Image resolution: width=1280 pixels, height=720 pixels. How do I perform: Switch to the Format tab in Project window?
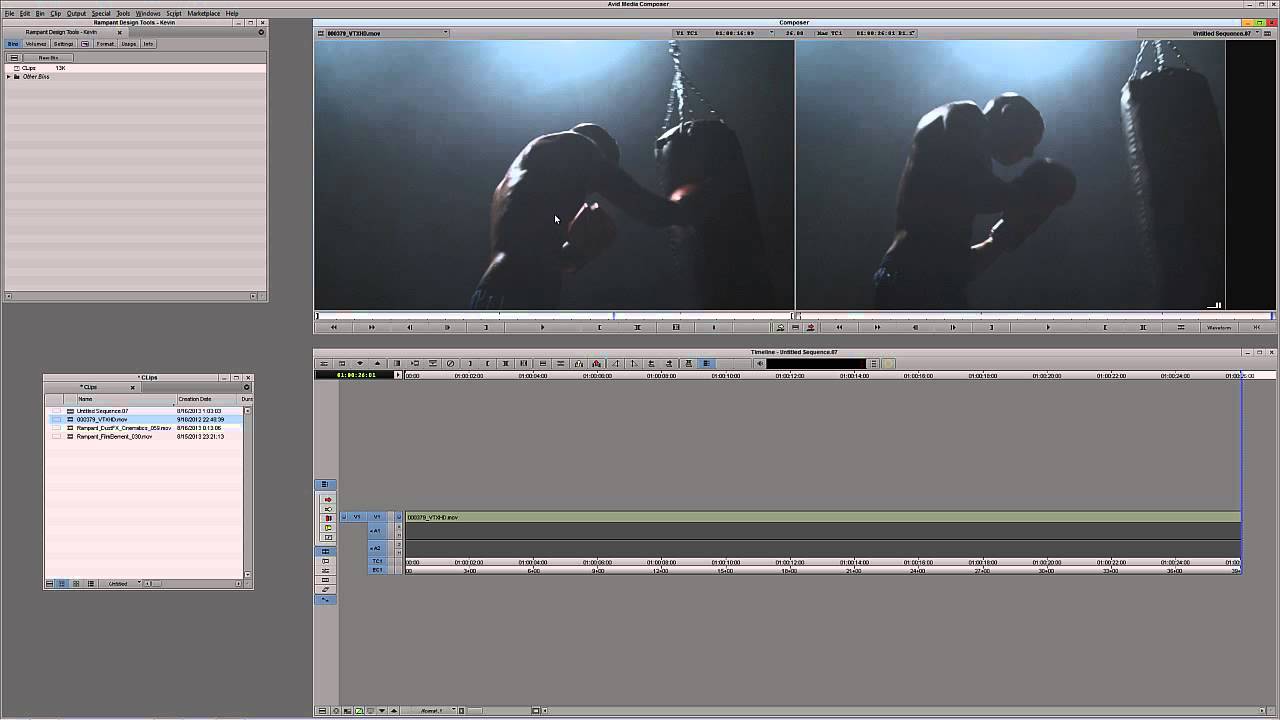coord(105,44)
